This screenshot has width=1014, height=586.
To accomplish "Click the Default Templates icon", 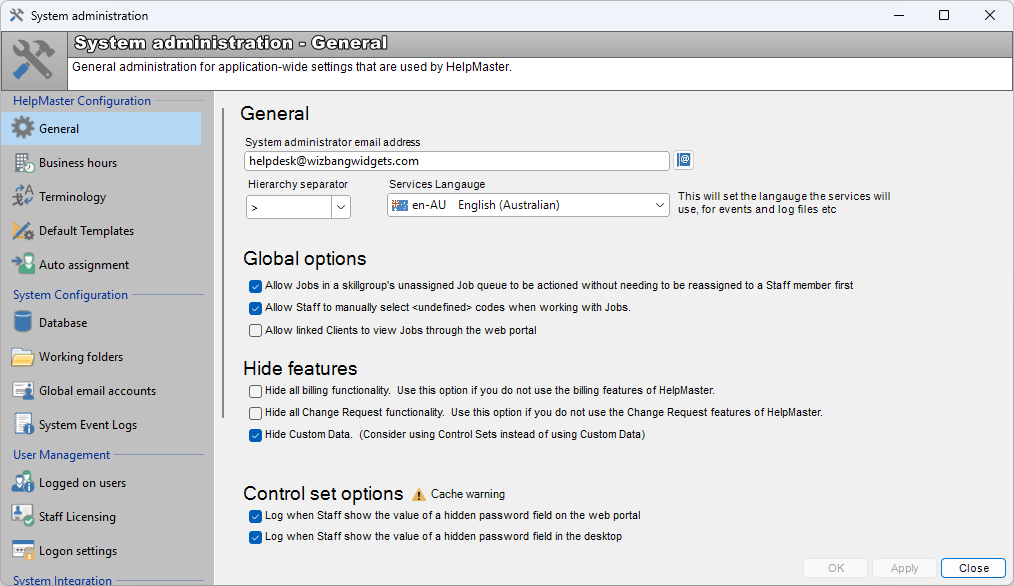I will tap(23, 230).
